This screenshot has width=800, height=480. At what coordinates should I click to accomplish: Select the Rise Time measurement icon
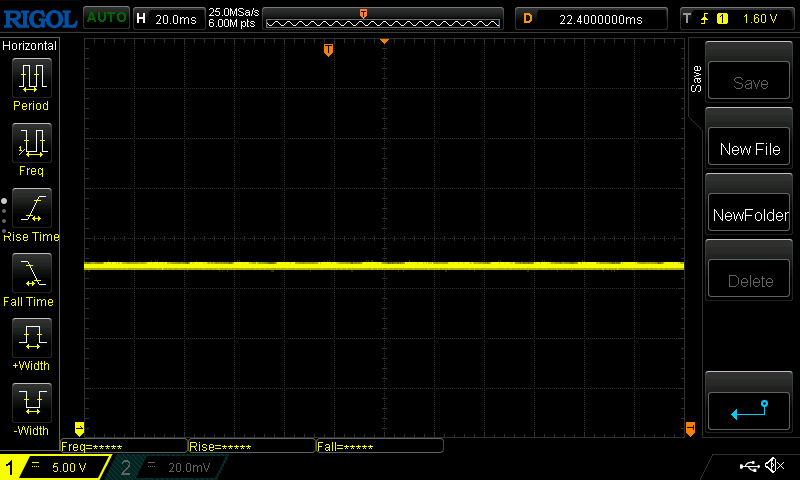point(32,208)
